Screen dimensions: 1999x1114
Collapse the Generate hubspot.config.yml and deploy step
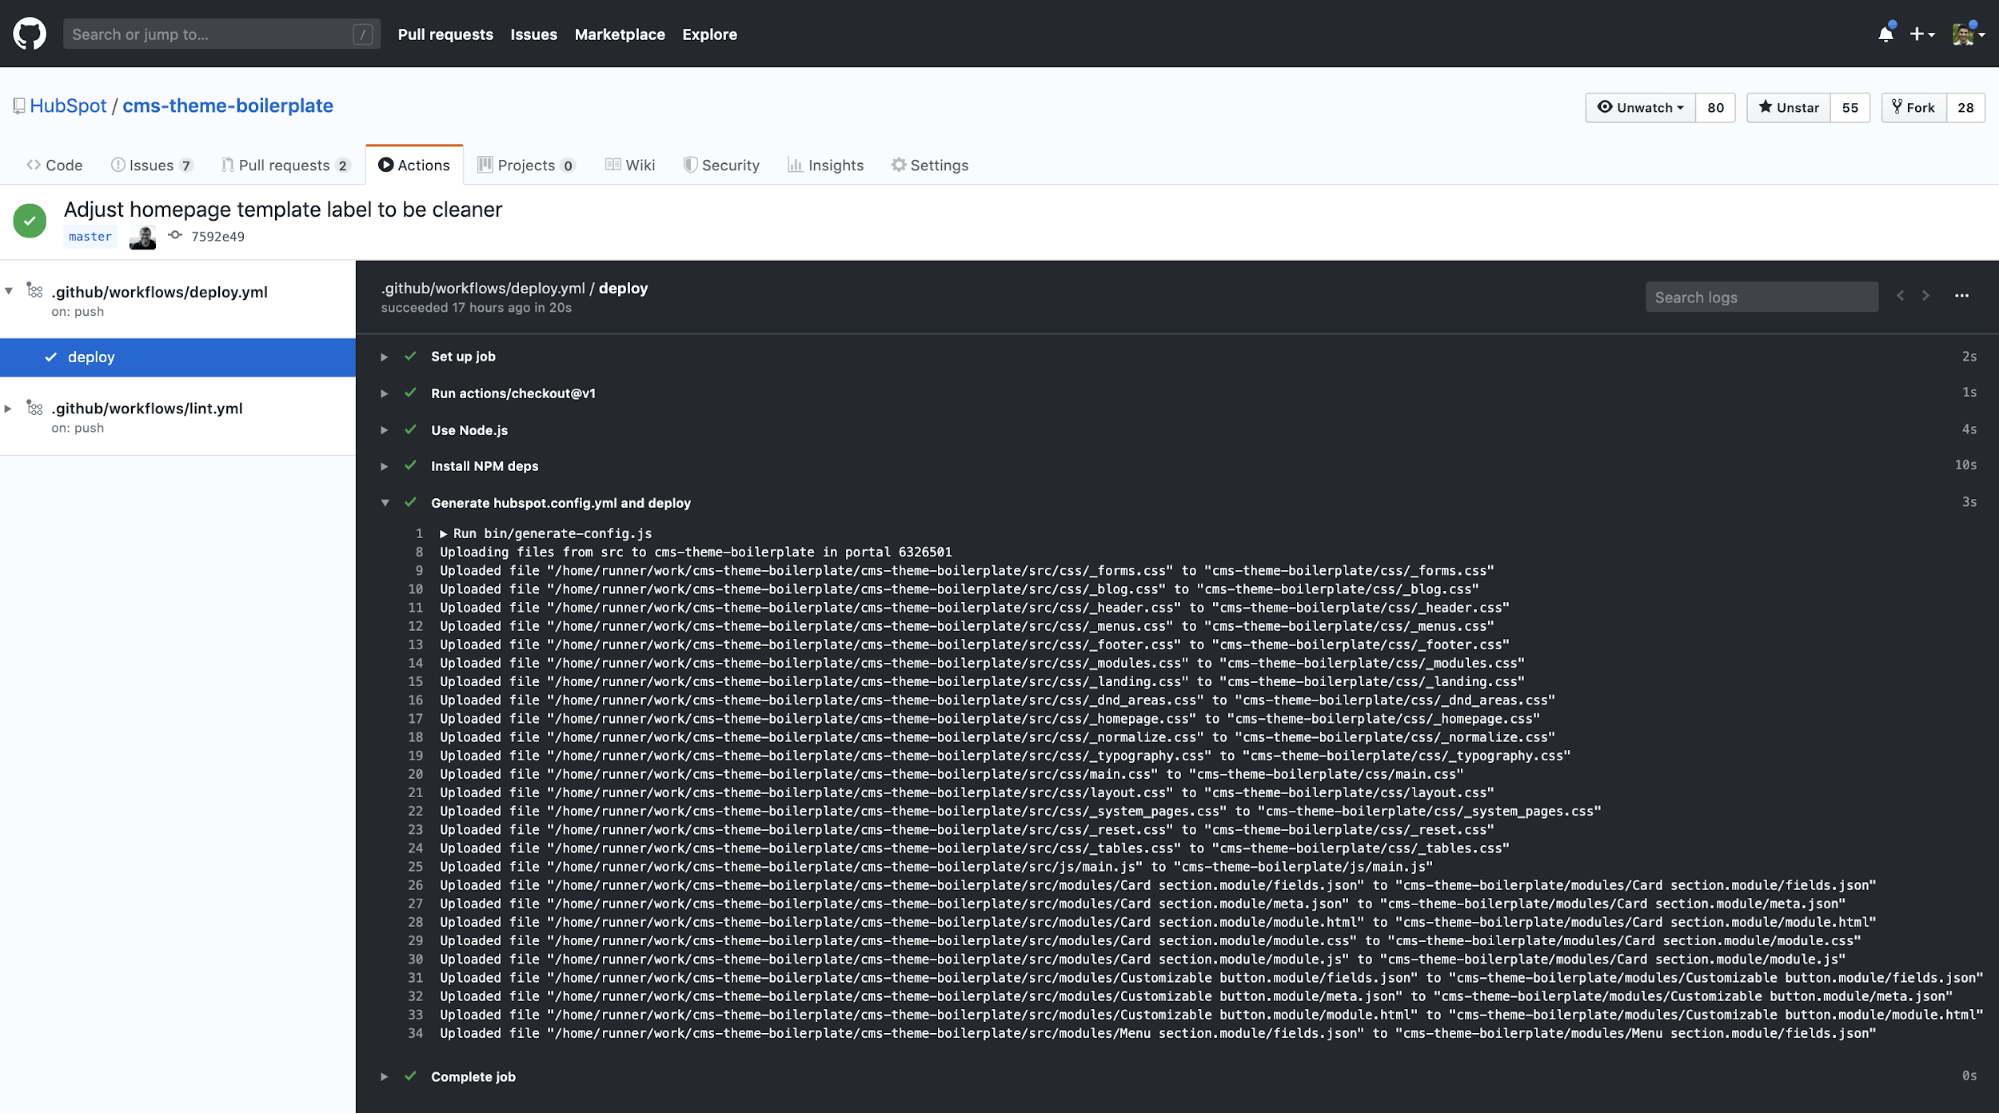point(384,503)
